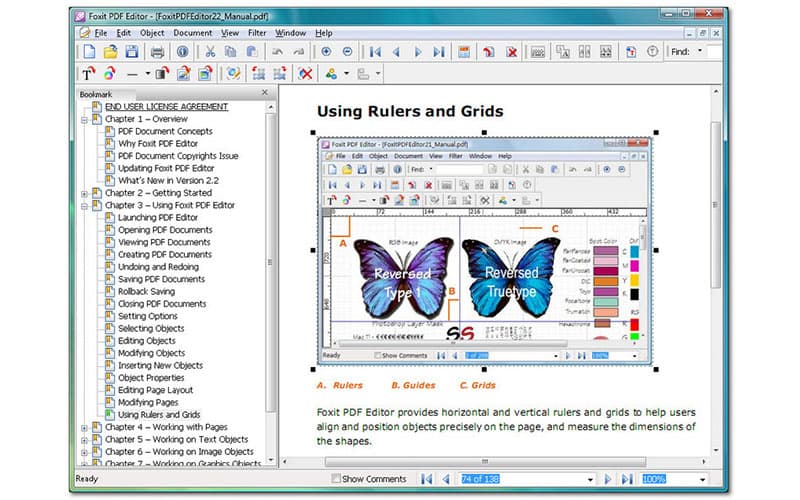Collapse the Chapter 3 – Using Foxit PDF Editor node
This screenshot has height=500, width=800.
click(84, 206)
